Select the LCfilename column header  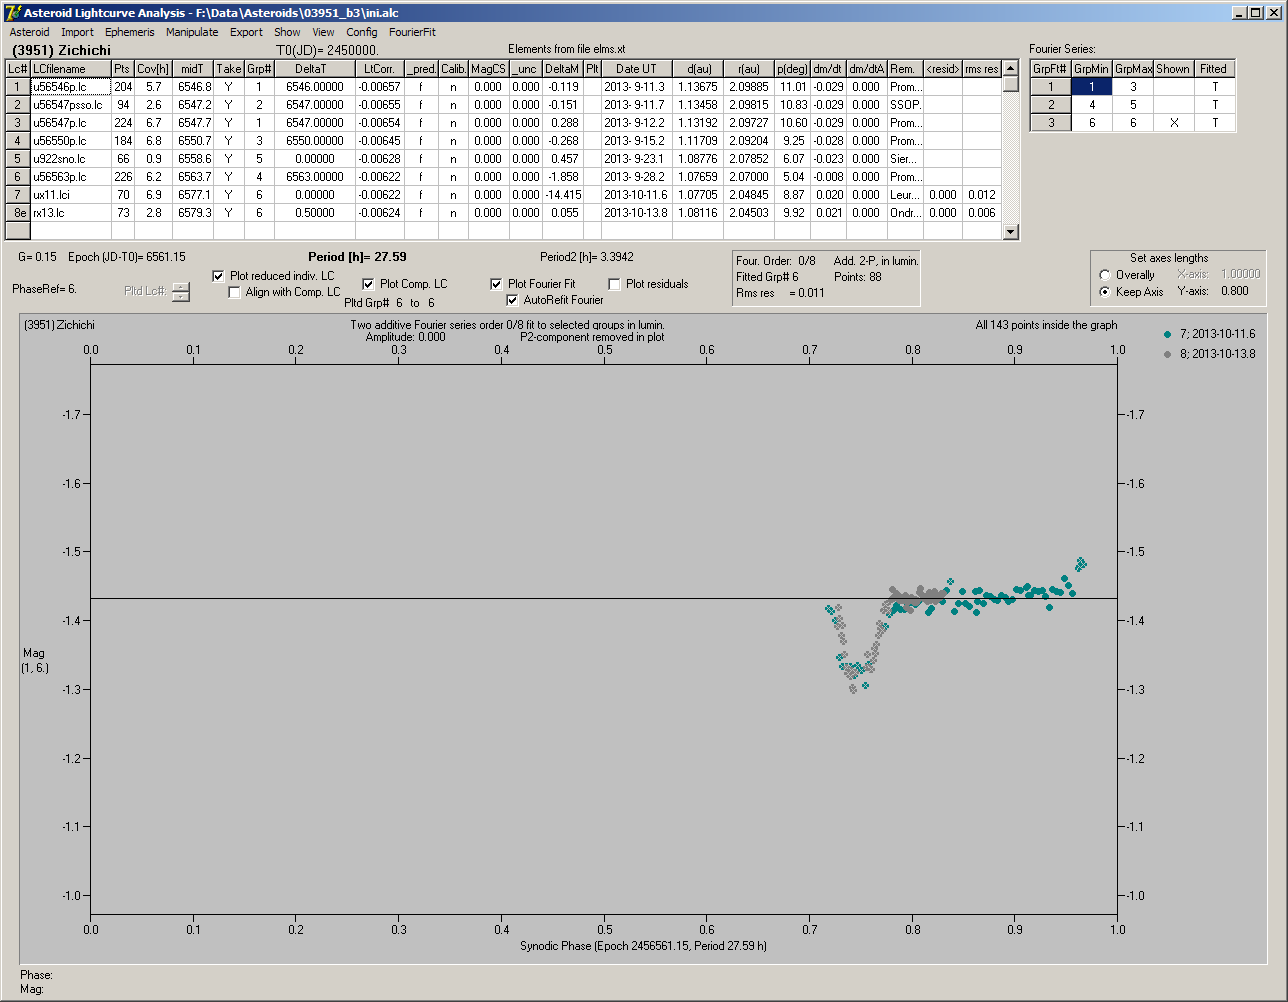[70, 69]
